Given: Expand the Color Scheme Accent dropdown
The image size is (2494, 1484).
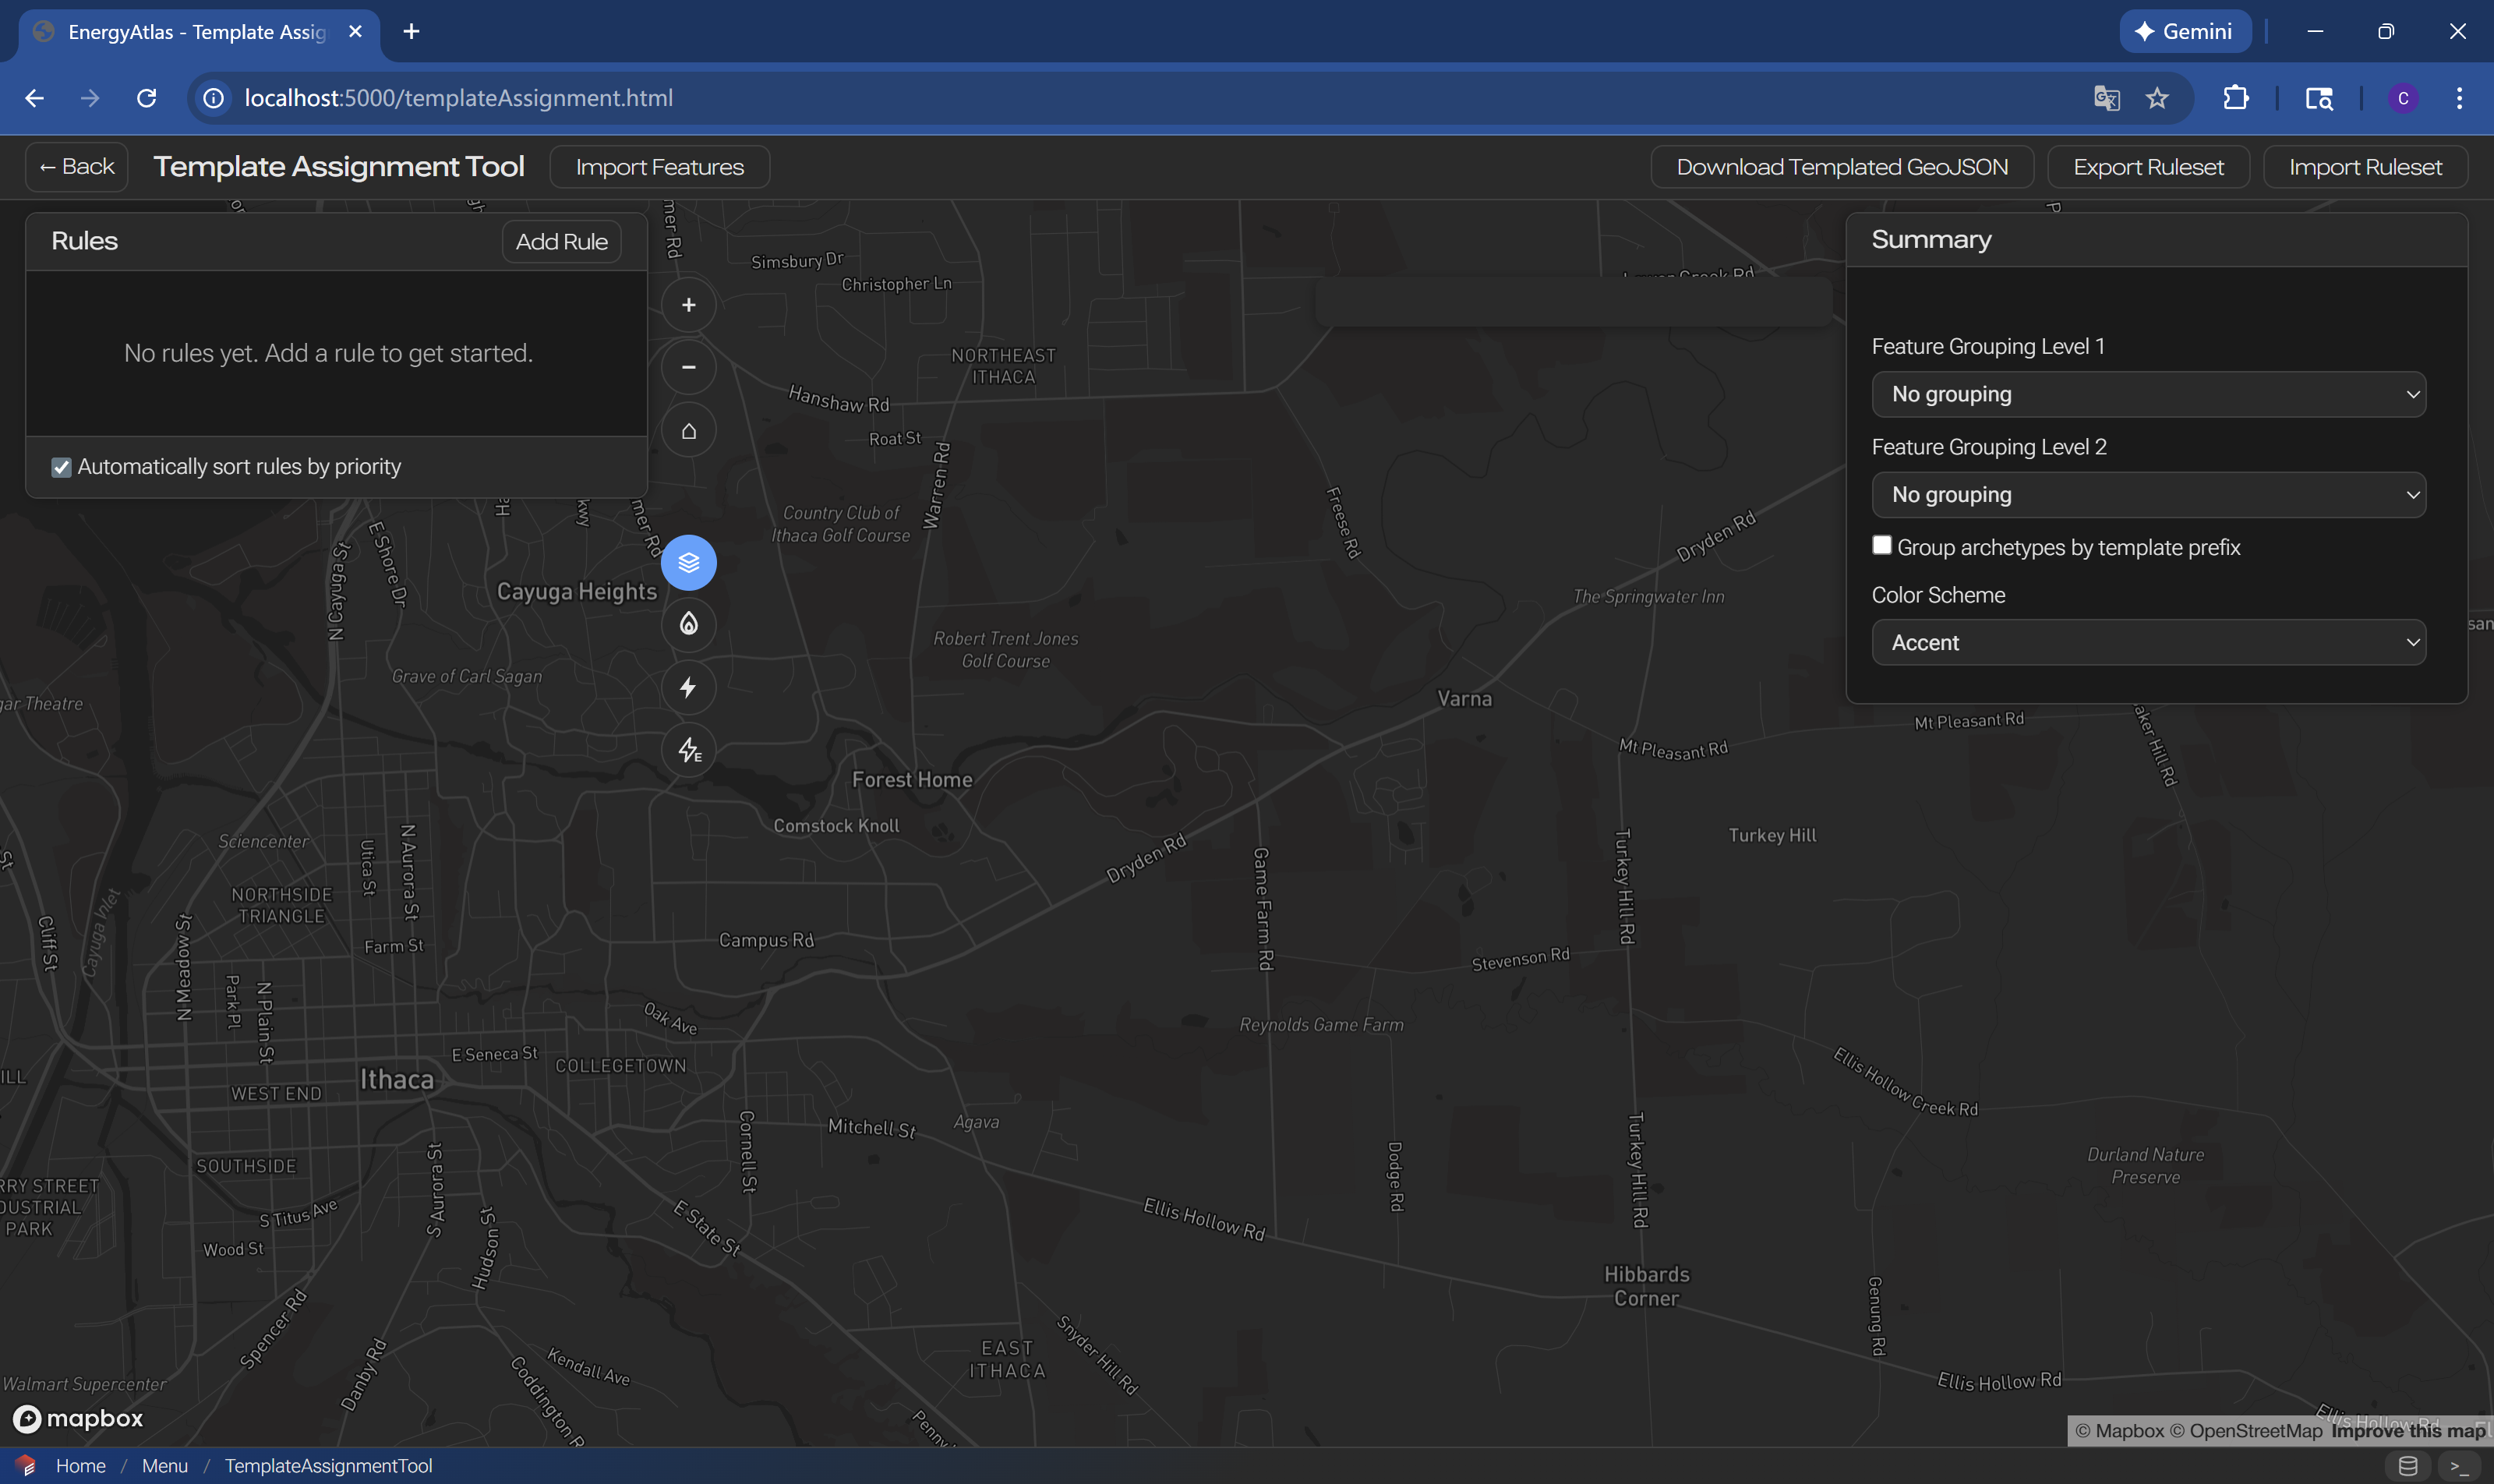Looking at the screenshot, I should pyautogui.click(x=2148, y=643).
